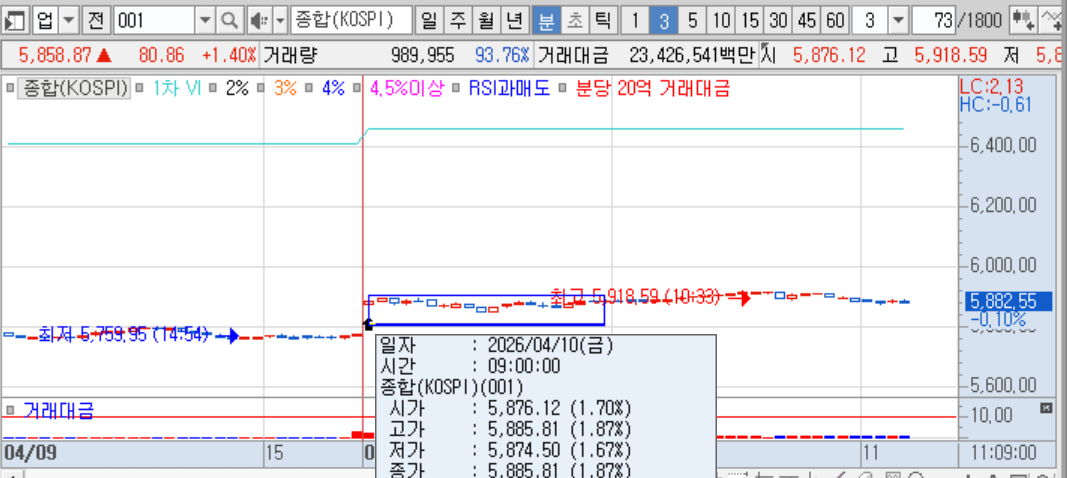Select the 초 second chart tab
Viewport: 1067px width, 478px height.
pyautogui.click(x=574, y=21)
